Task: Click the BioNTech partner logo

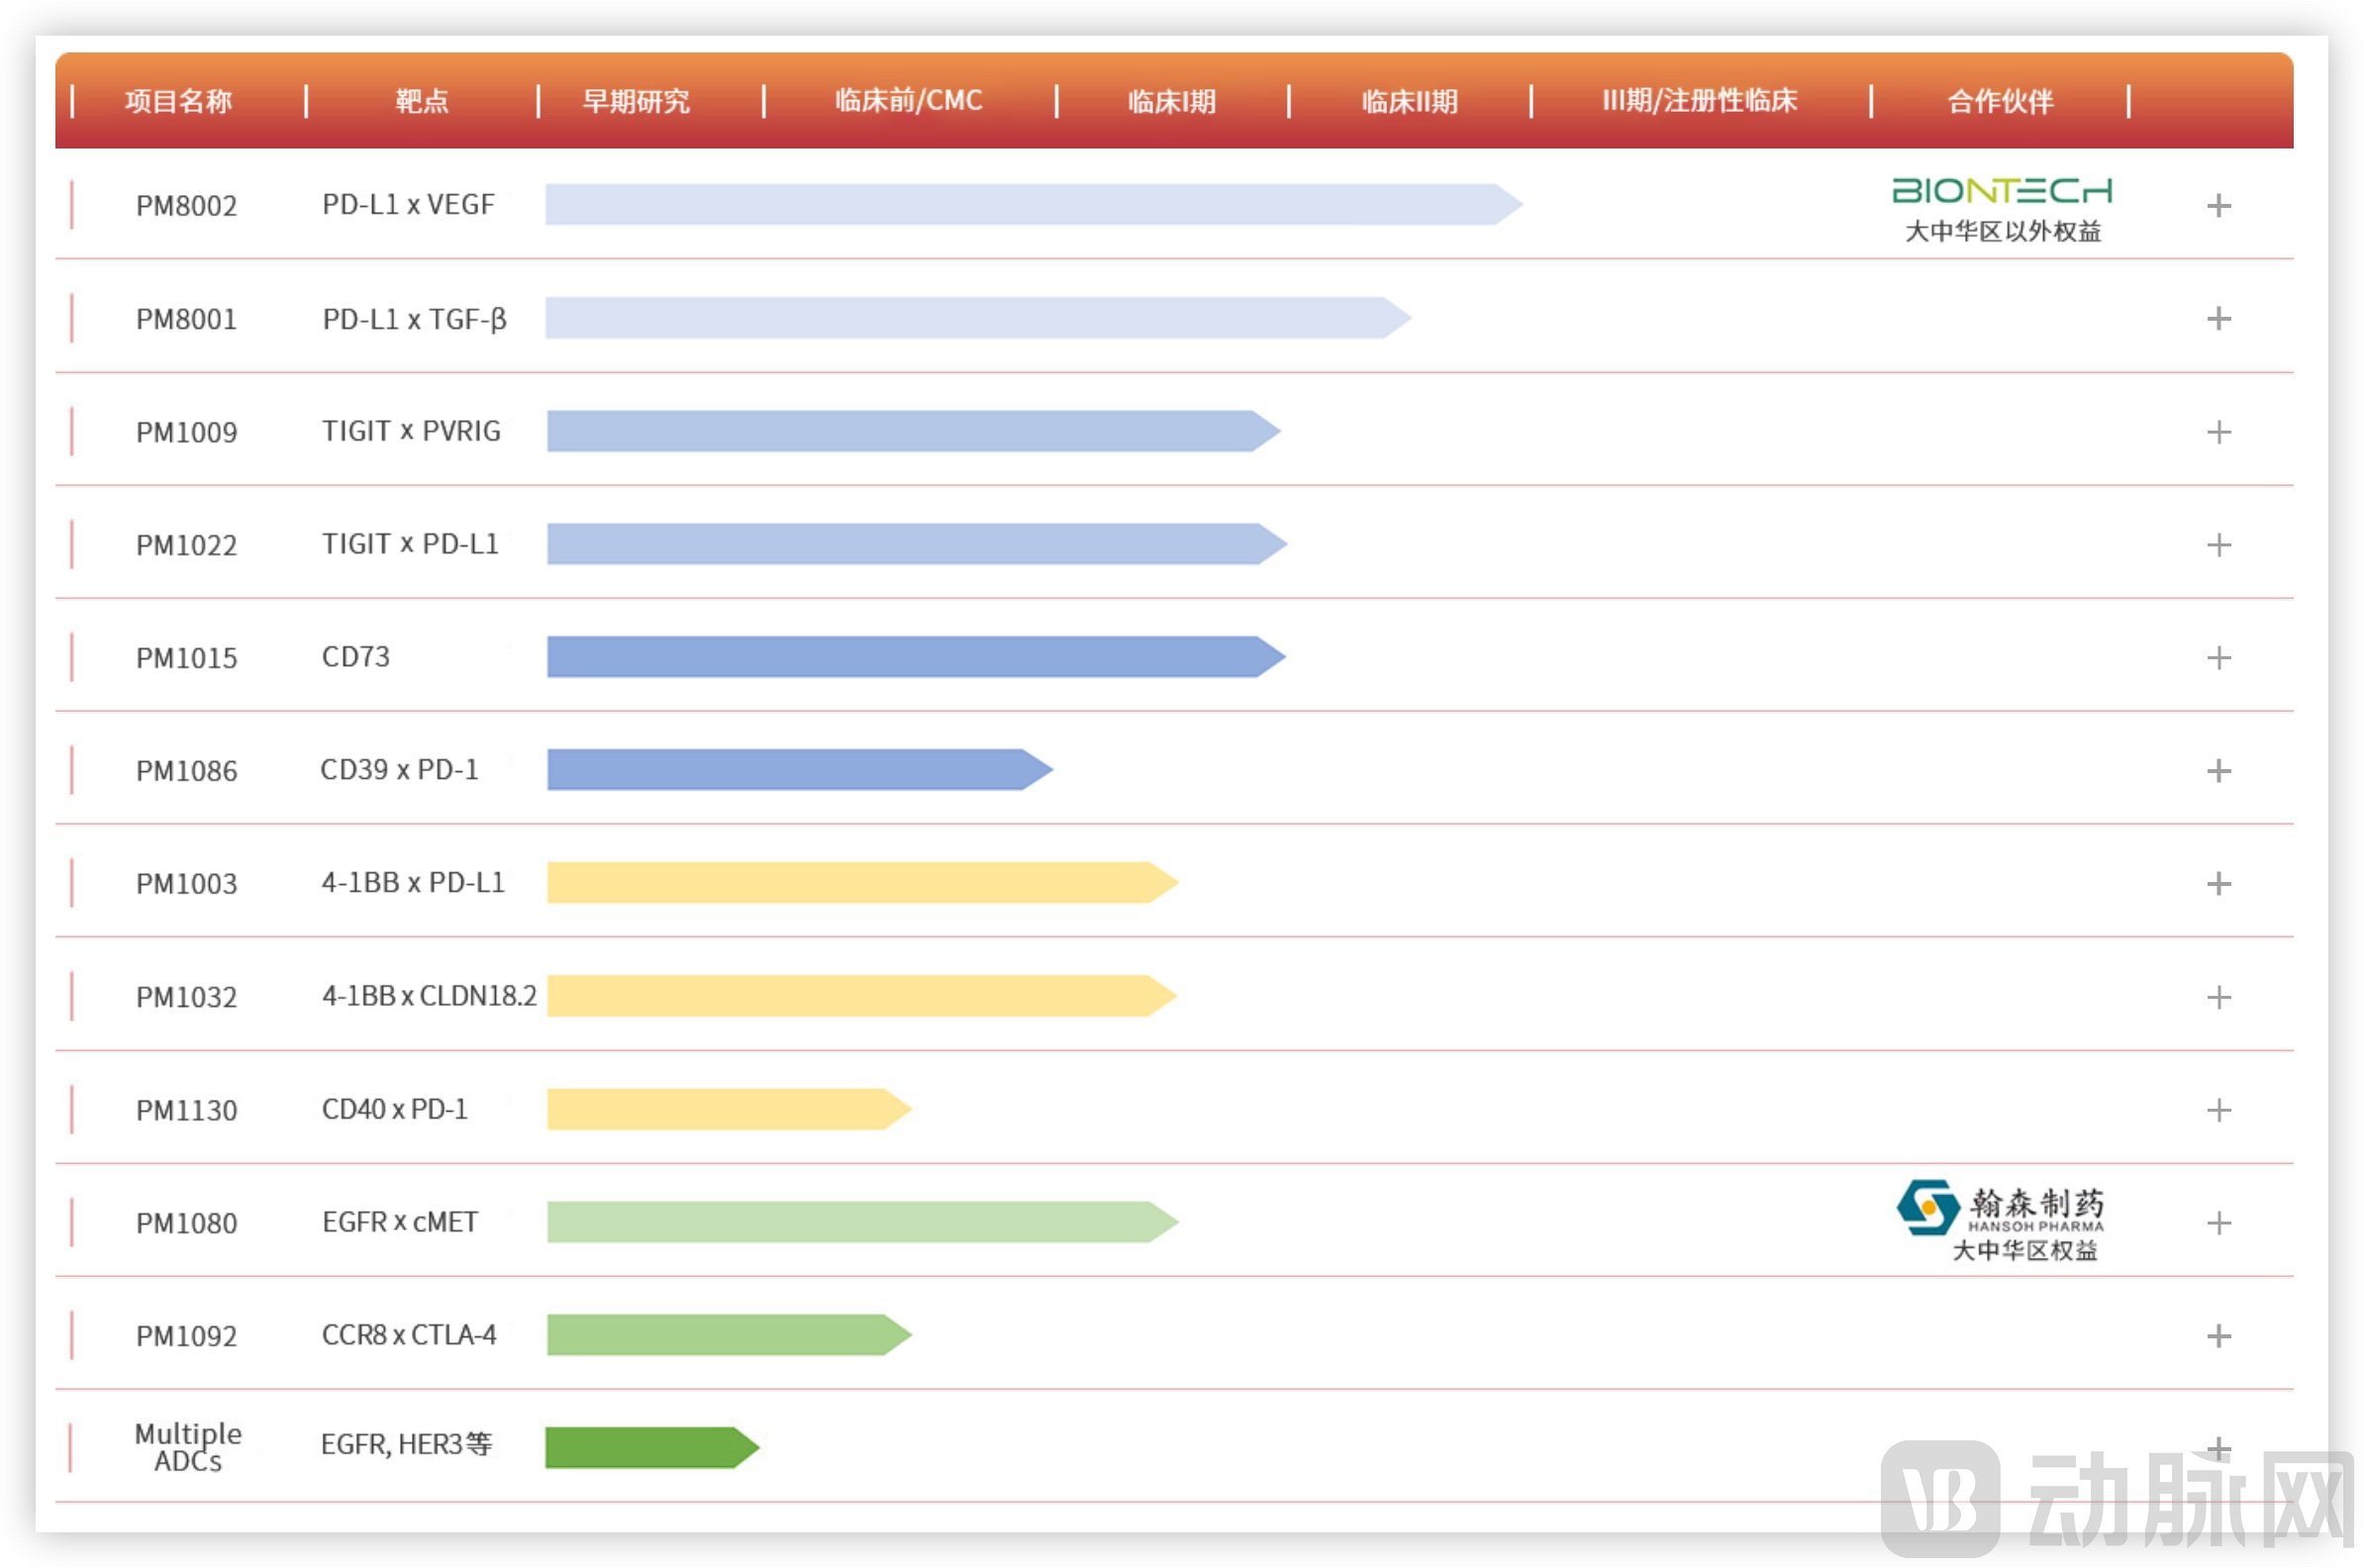Action: click(x=2001, y=191)
